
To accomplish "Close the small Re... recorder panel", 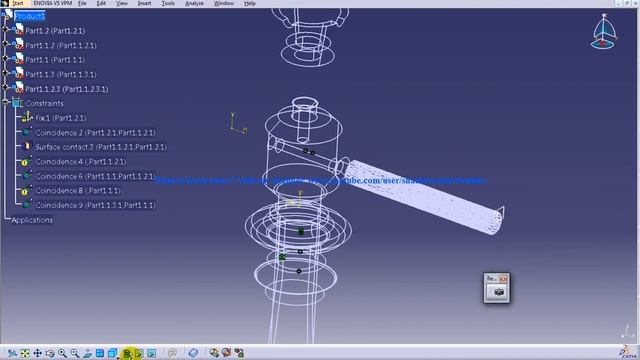I will pyautogui.click(x=503, y=278).
